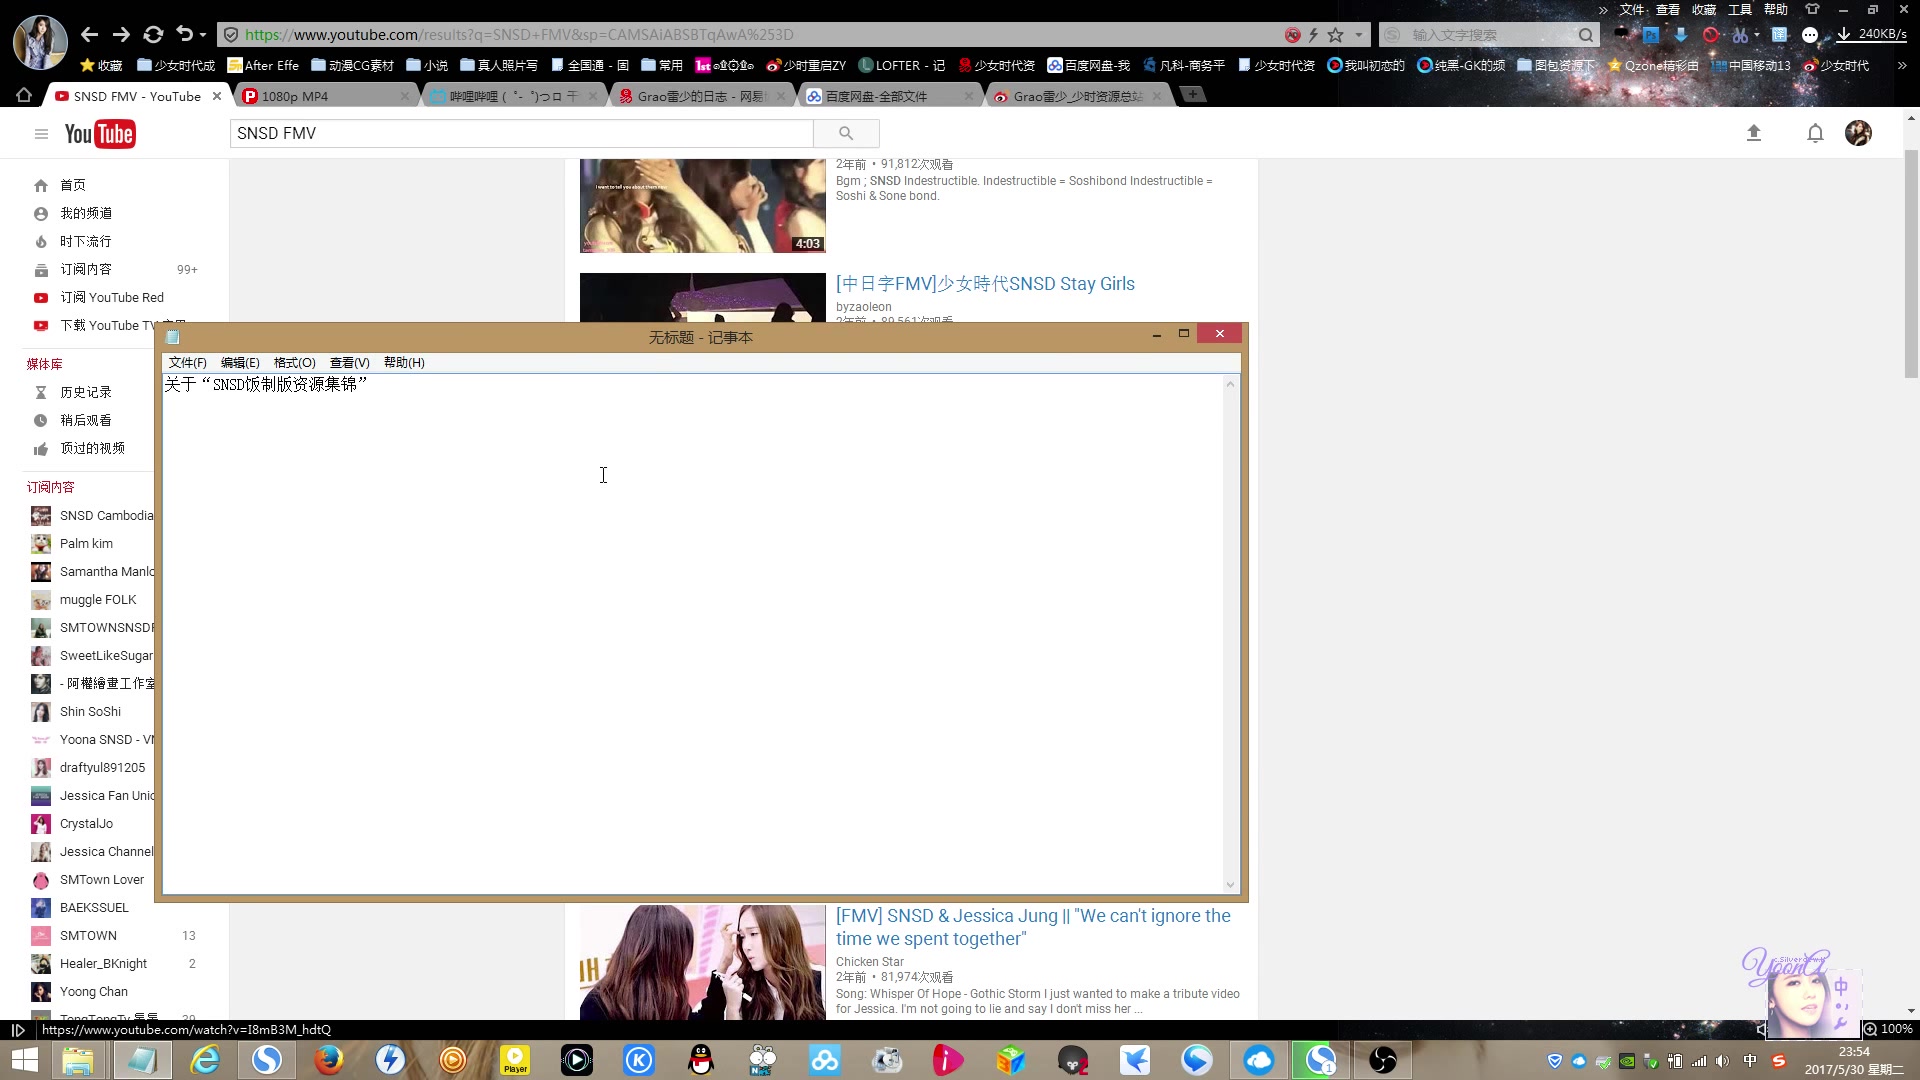The width and height of the screenshot is (1920, 1080).
Task: Go to YouTube logo homepage
Action: (100, 134)
